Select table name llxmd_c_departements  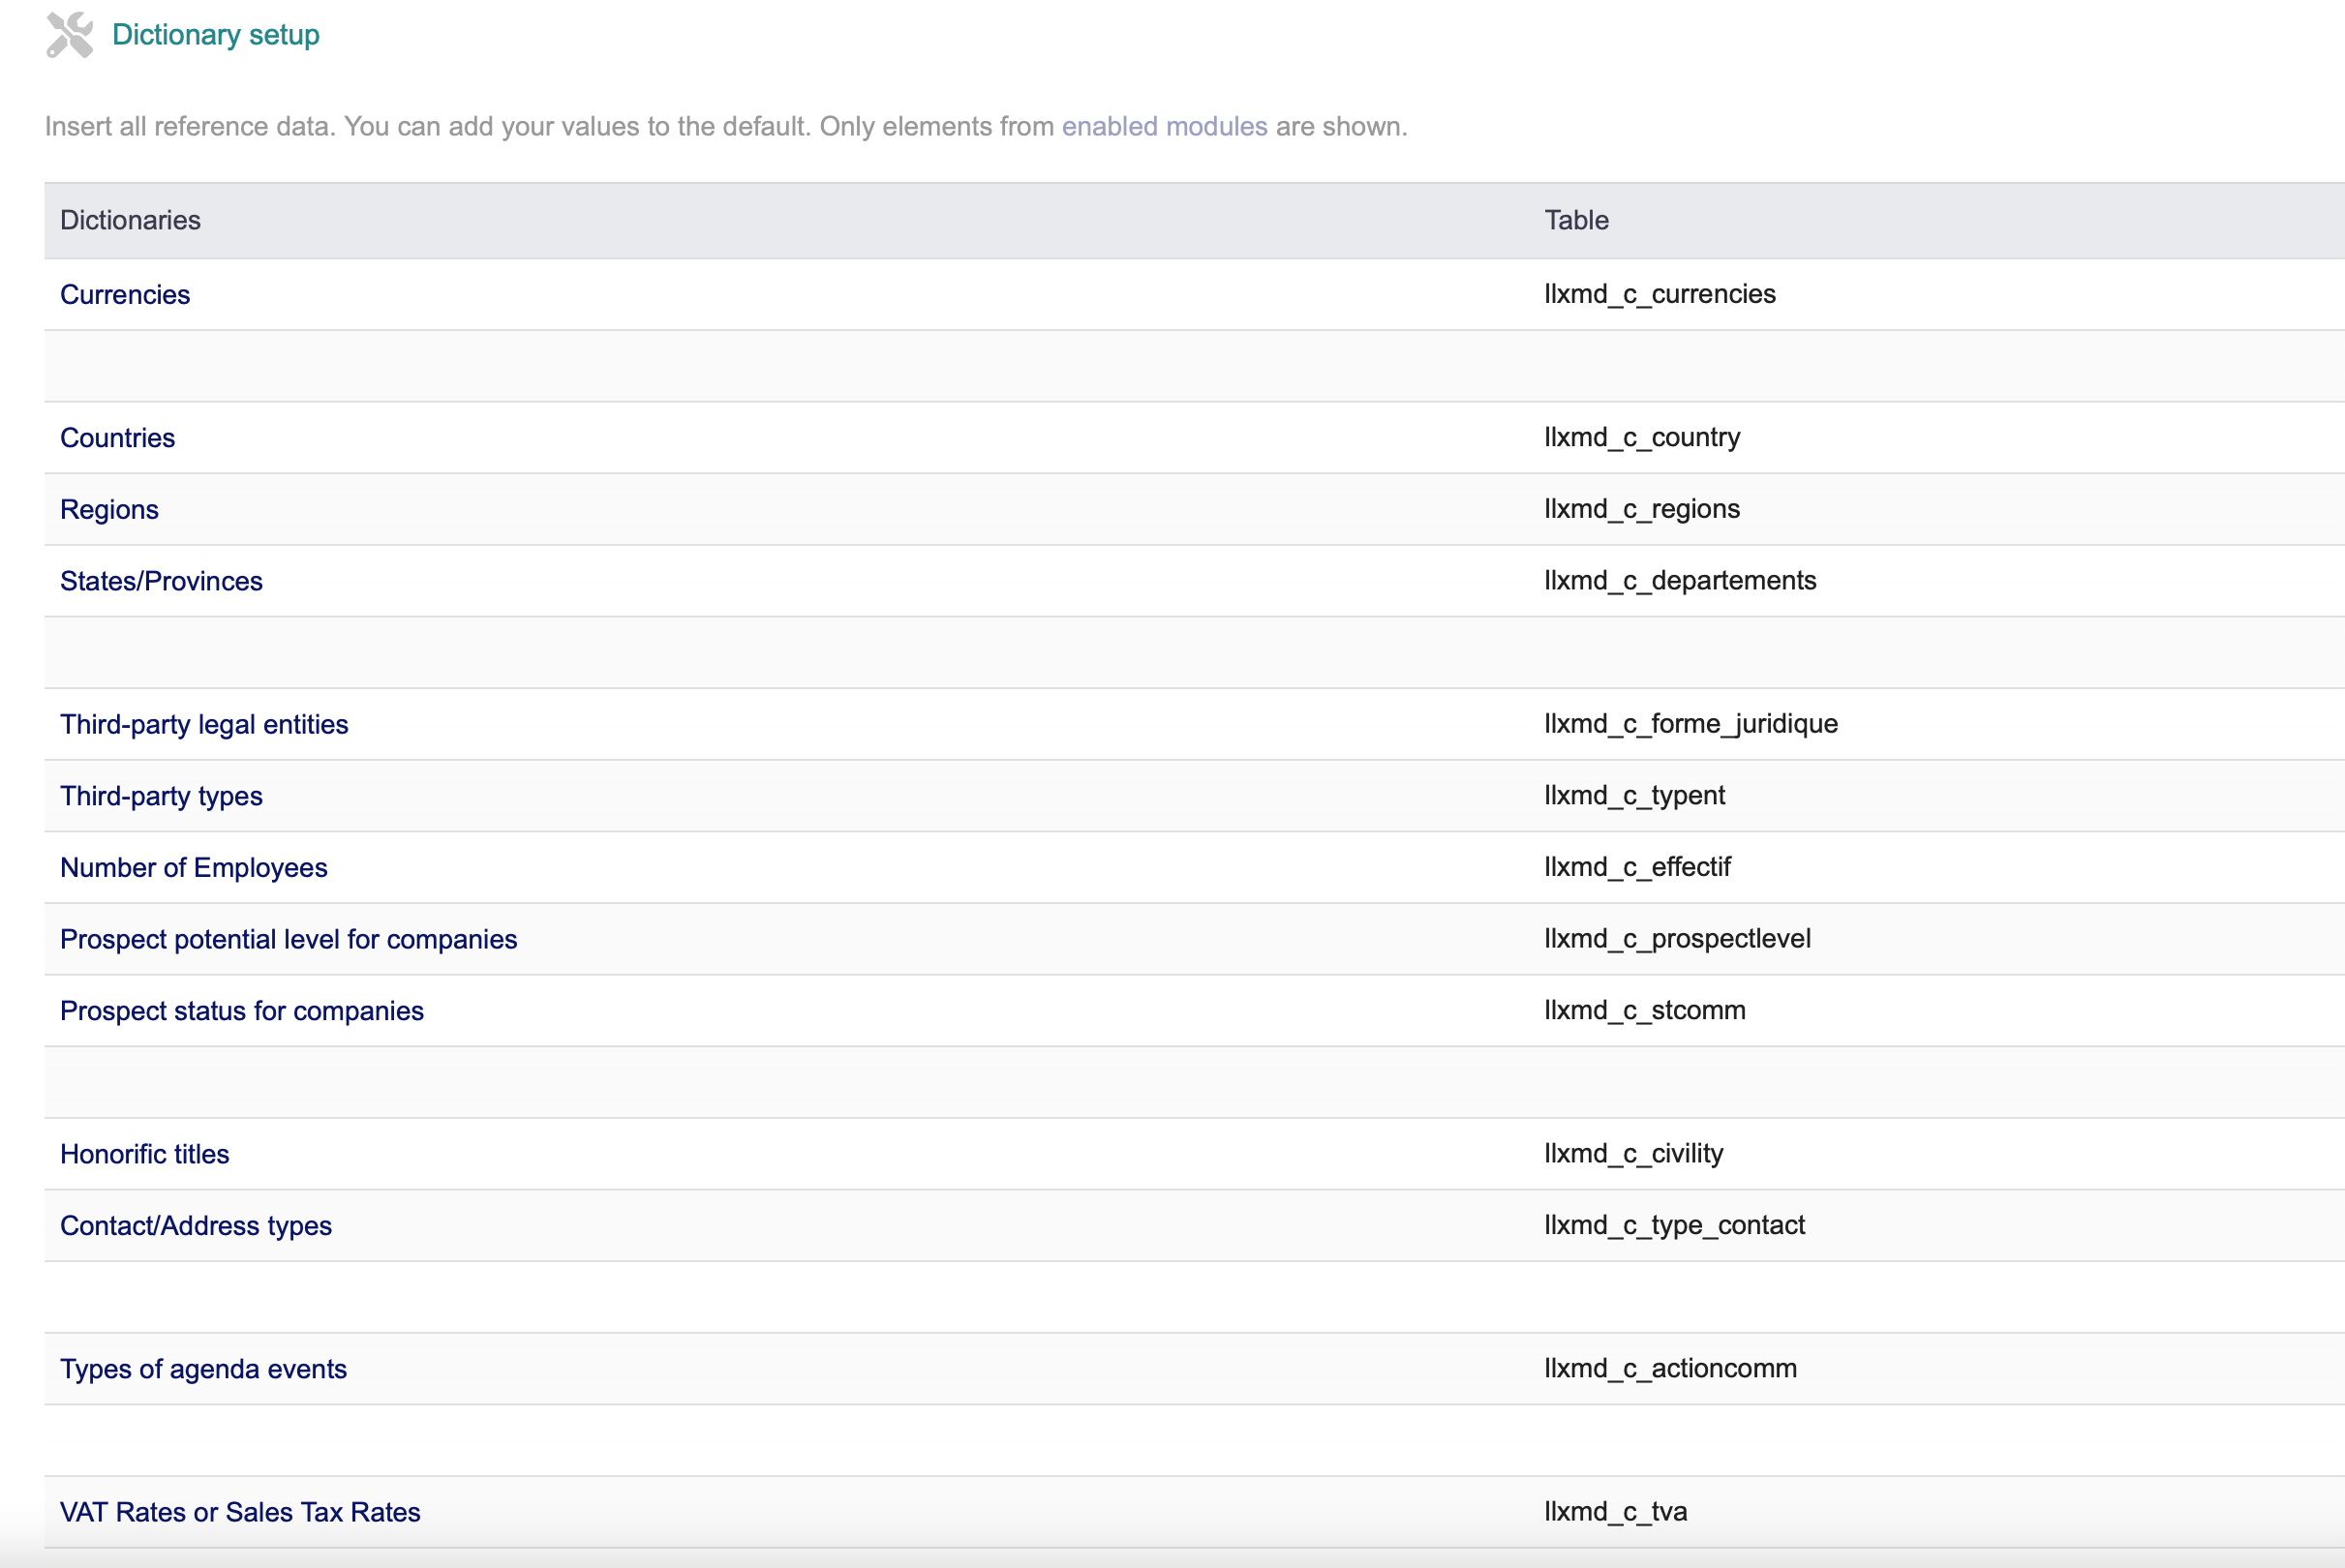tap(1680, 581)
